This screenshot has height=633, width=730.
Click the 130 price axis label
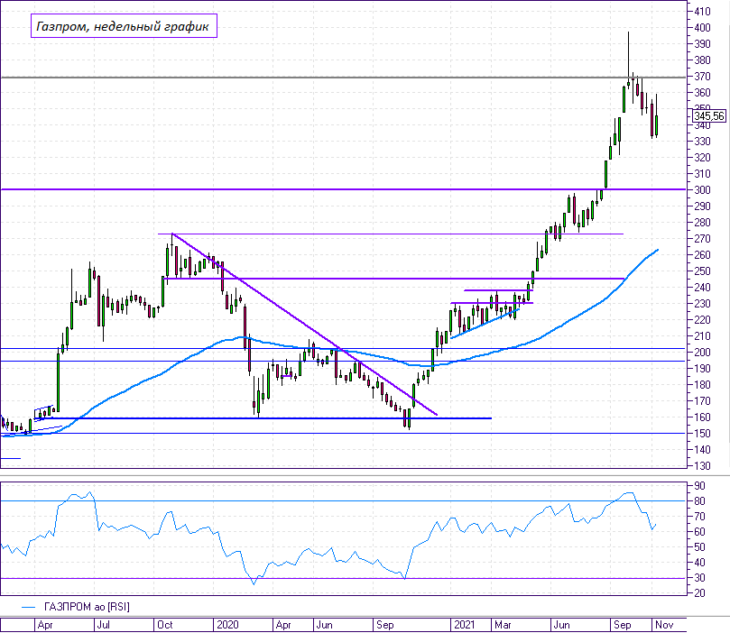702,466
